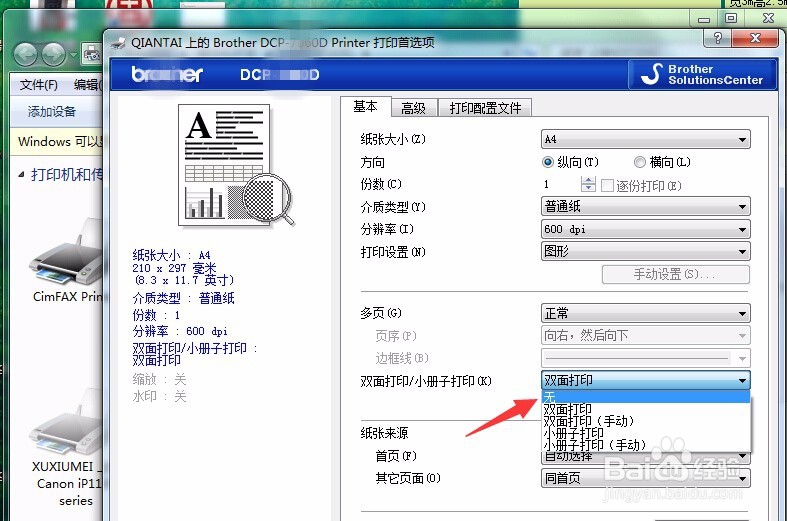Click the help question mark button in dialog title bar

[718, 38]
